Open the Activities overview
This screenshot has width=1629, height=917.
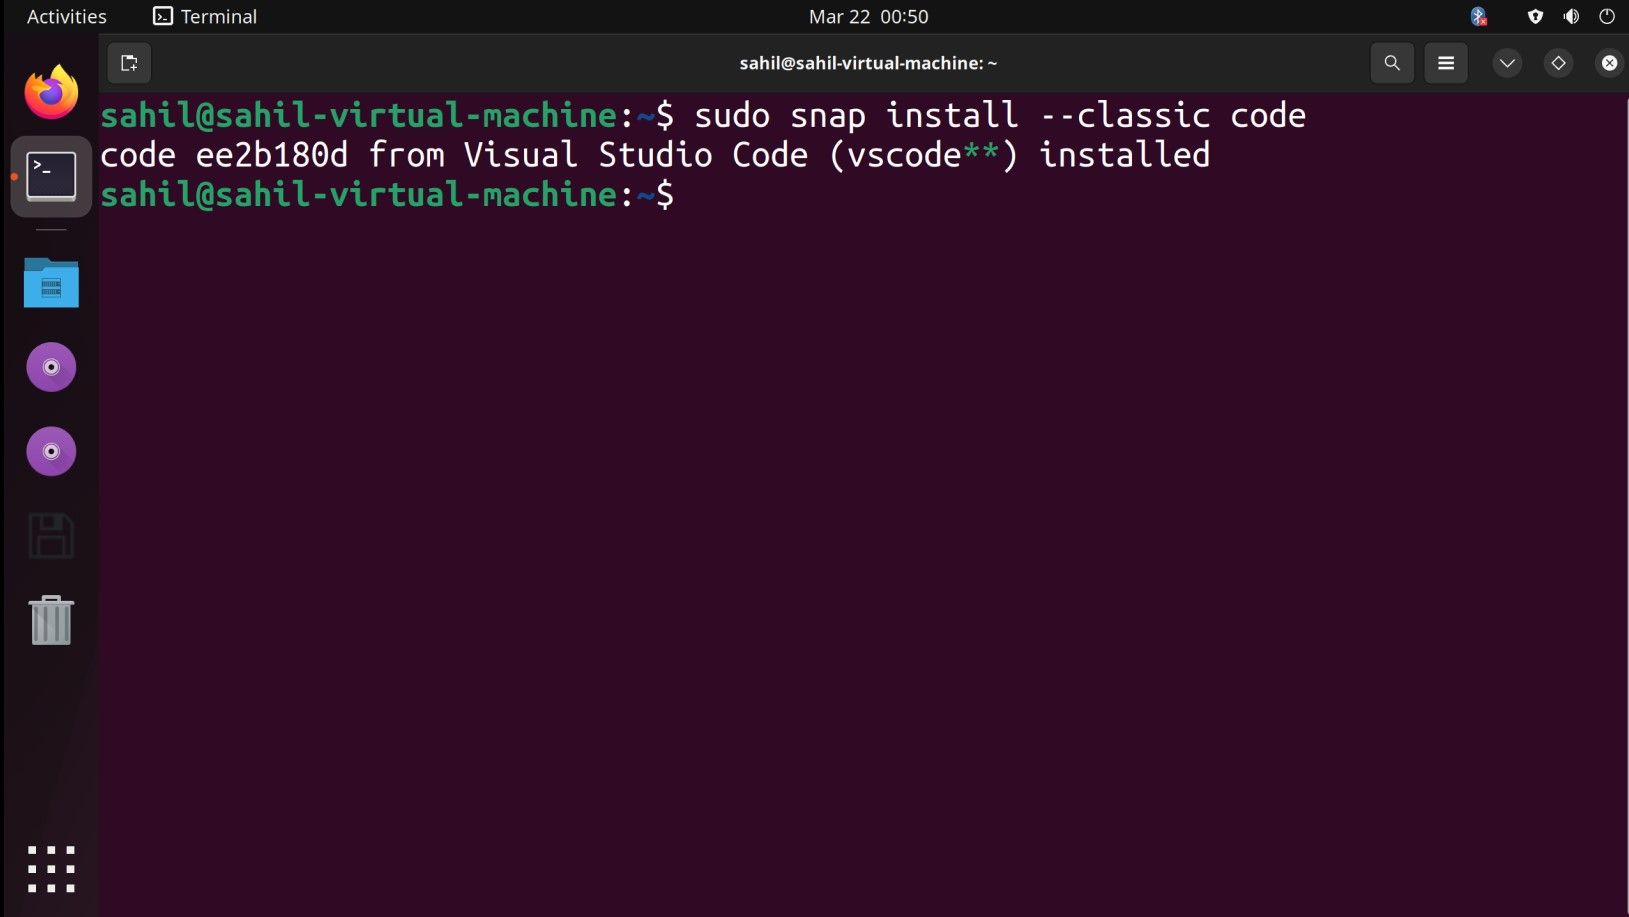point(65,16)
